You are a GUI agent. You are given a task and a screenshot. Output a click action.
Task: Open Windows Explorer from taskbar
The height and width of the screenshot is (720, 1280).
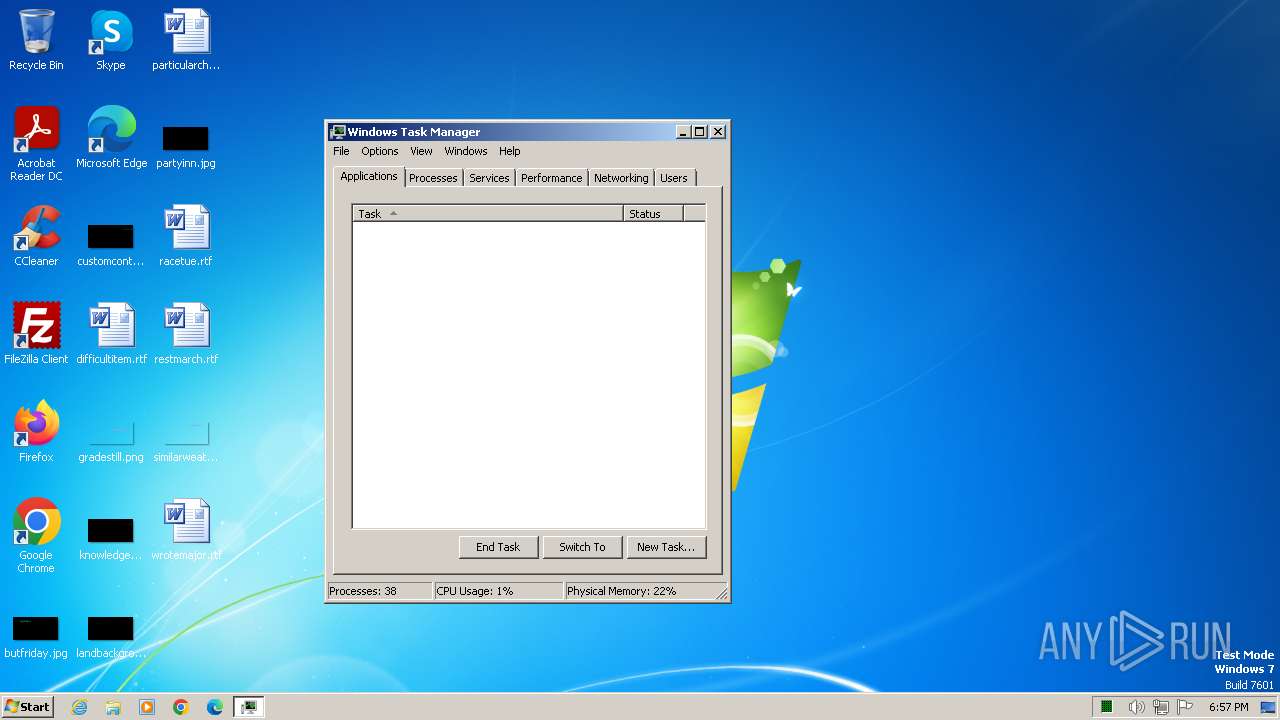point(113,707)
